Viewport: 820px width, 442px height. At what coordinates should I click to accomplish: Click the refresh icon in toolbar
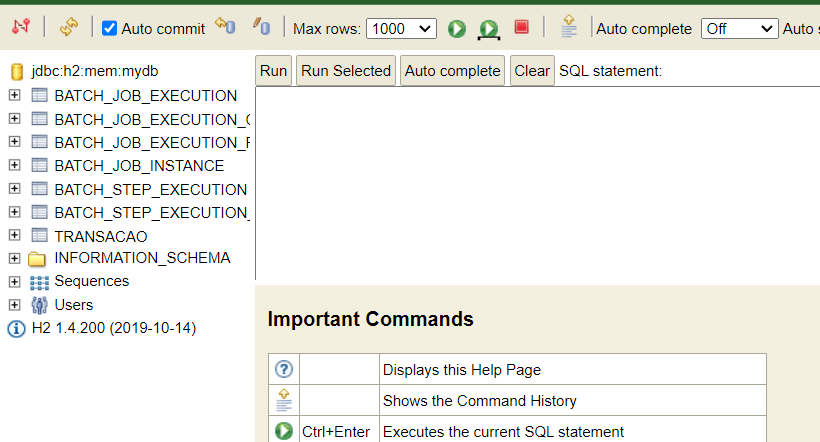coord(68,28)
